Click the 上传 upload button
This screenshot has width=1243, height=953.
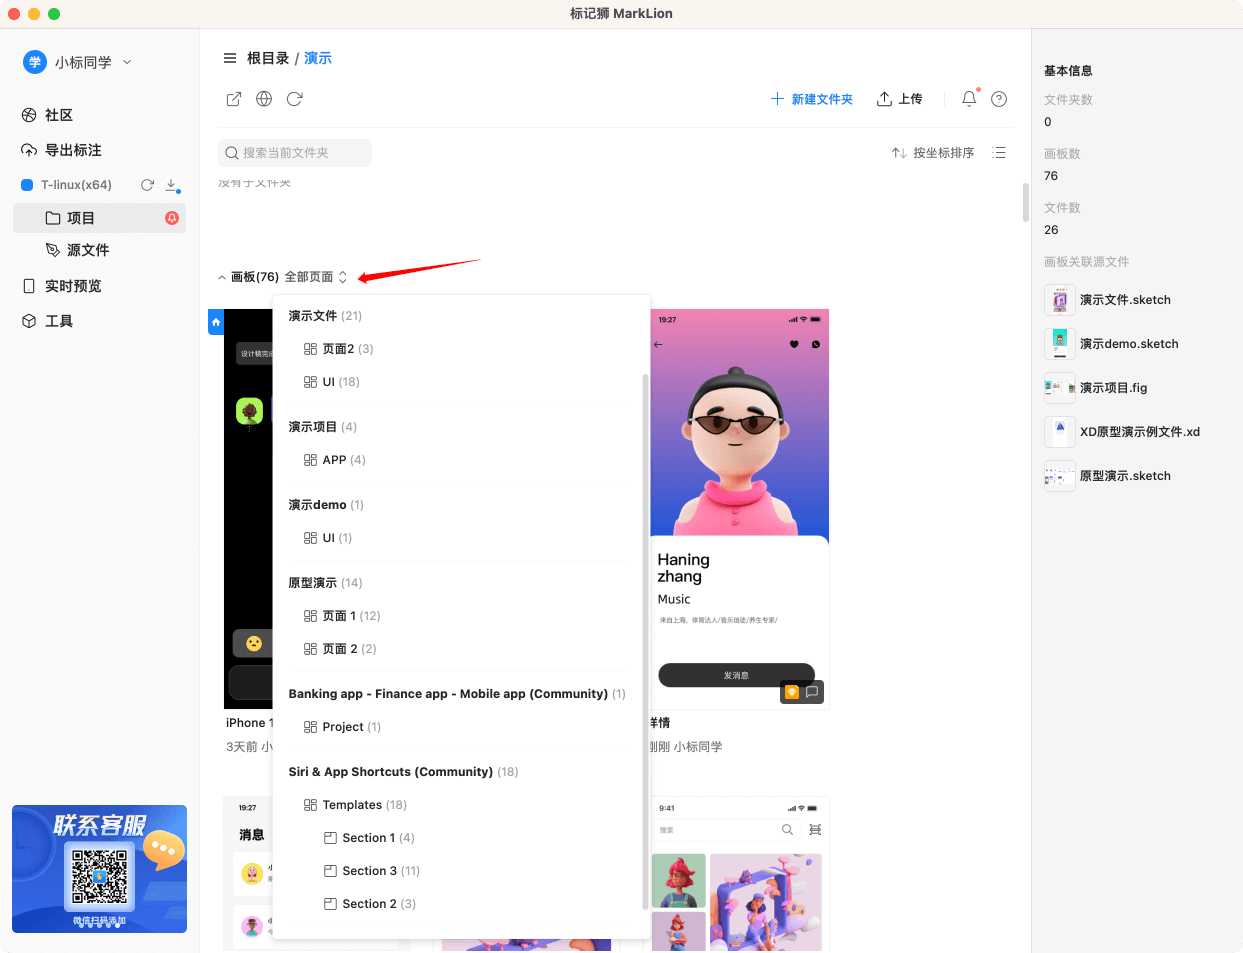coord(899,99)
